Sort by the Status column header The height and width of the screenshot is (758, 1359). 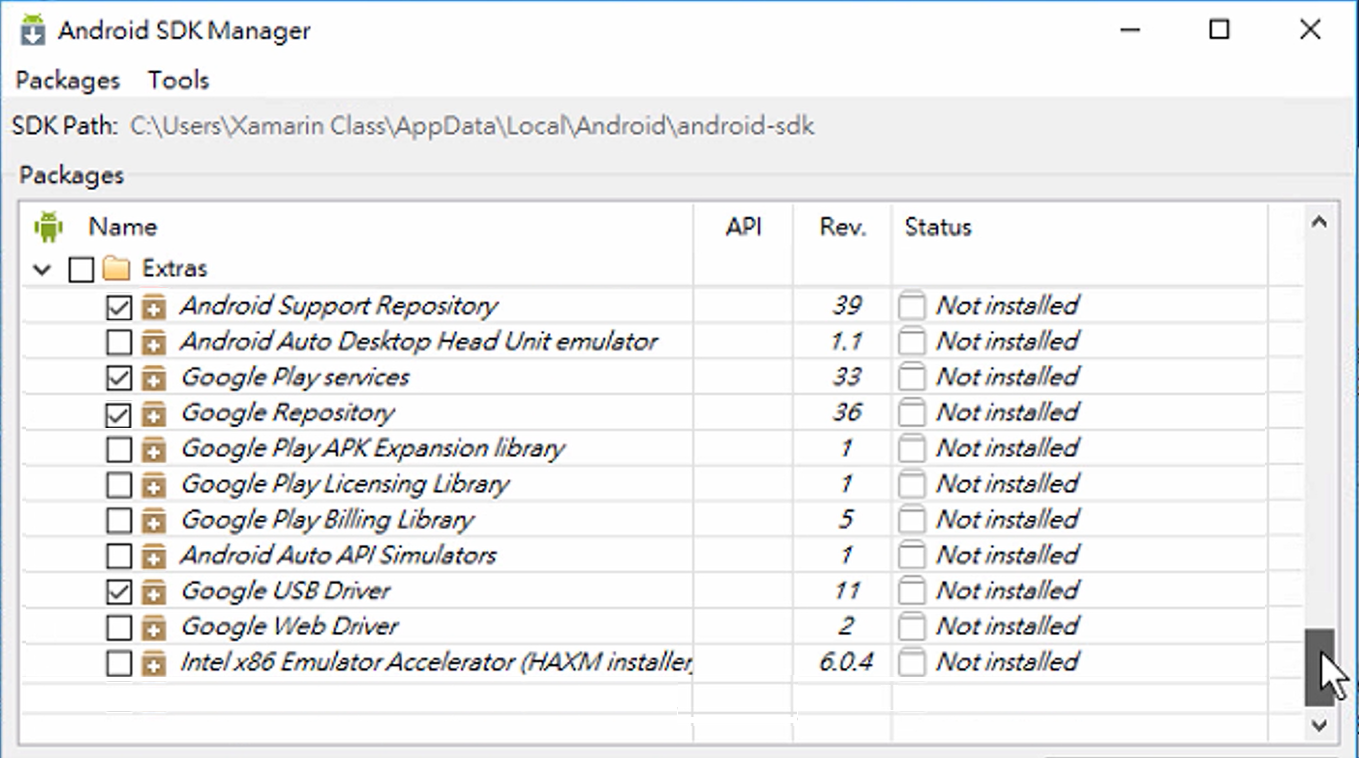(938, 227)
